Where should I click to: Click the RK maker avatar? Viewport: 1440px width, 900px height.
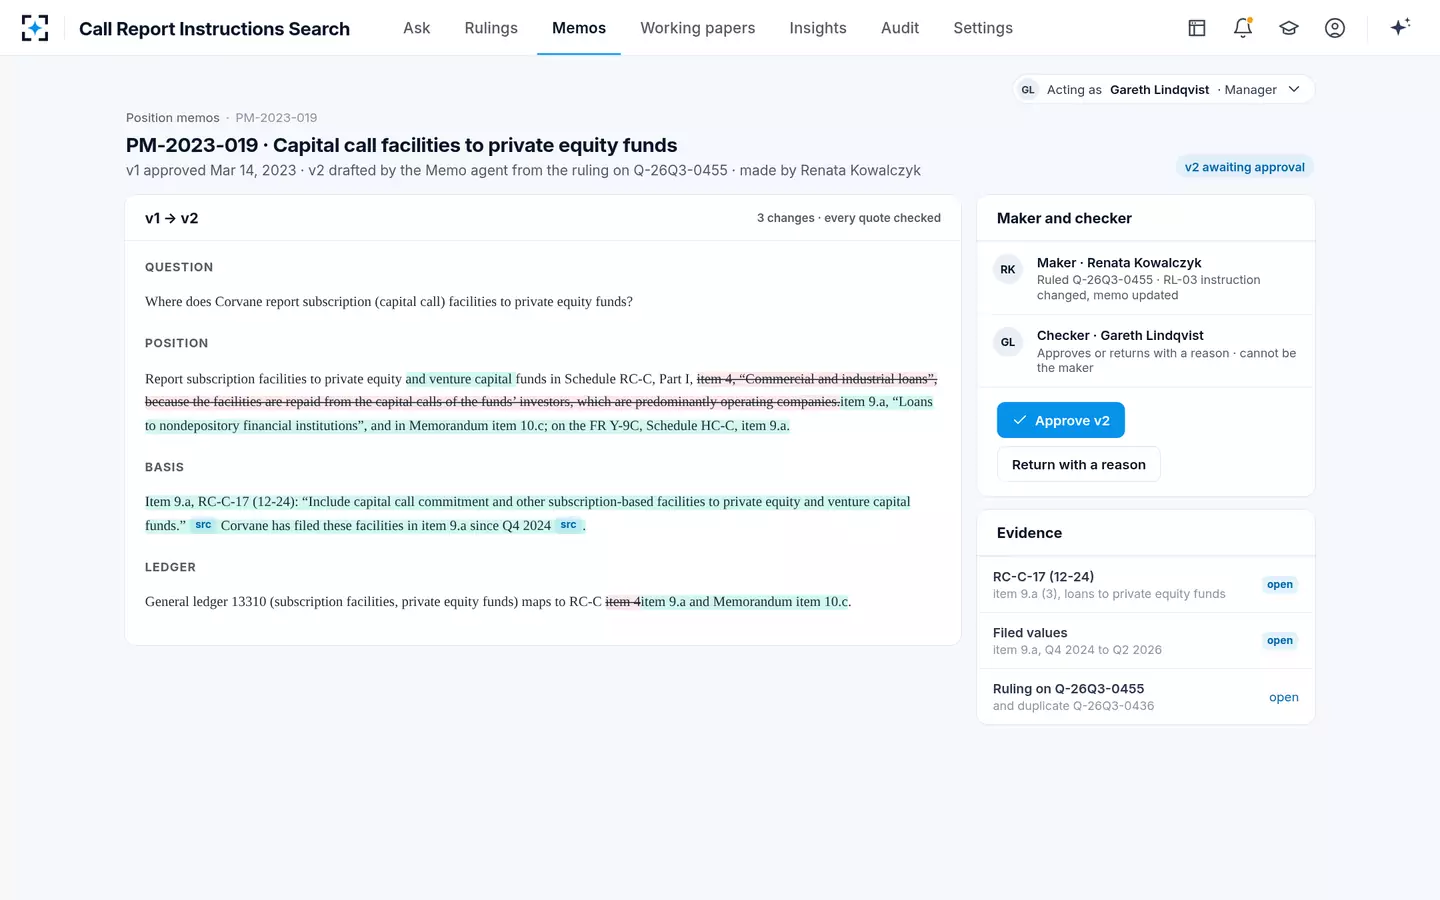pyautogui.click(x=1008, y=269)
